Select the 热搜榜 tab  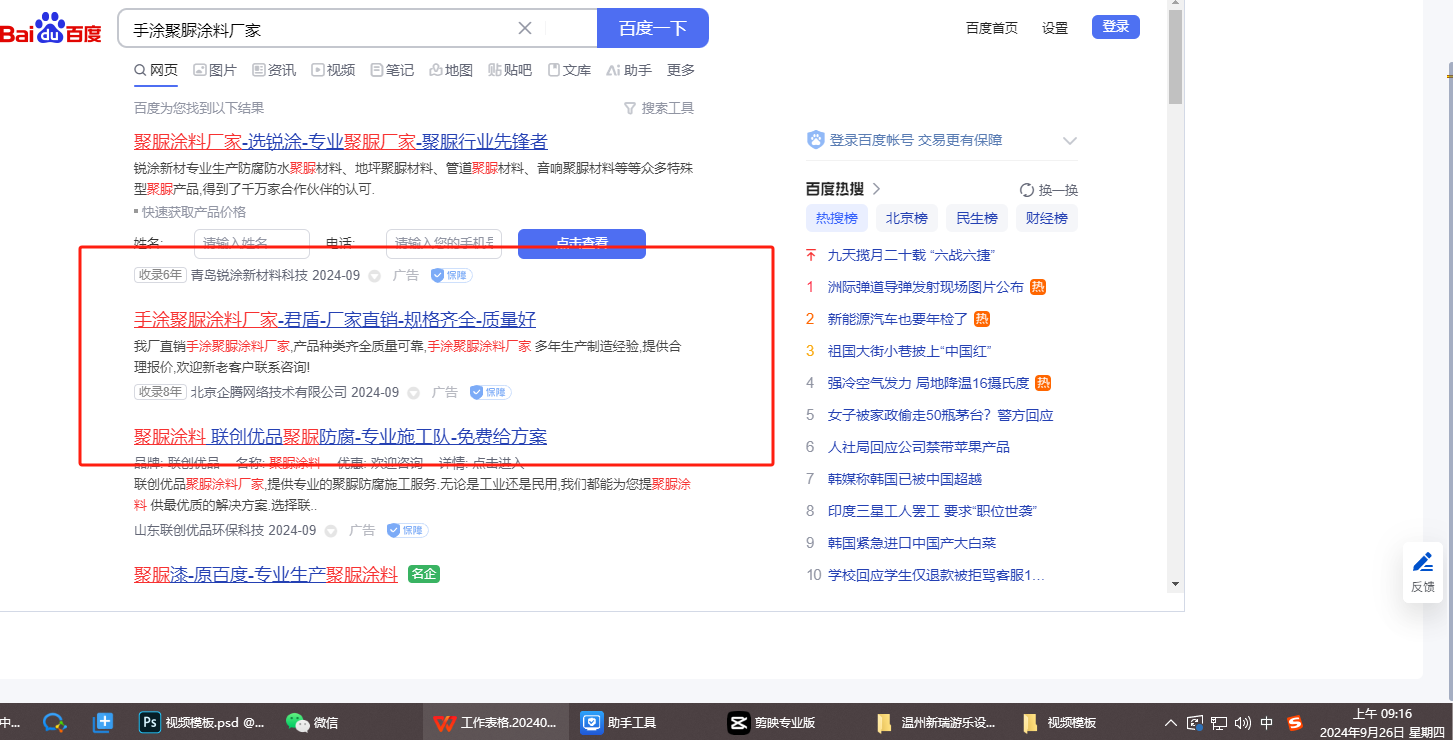(837, 218)
